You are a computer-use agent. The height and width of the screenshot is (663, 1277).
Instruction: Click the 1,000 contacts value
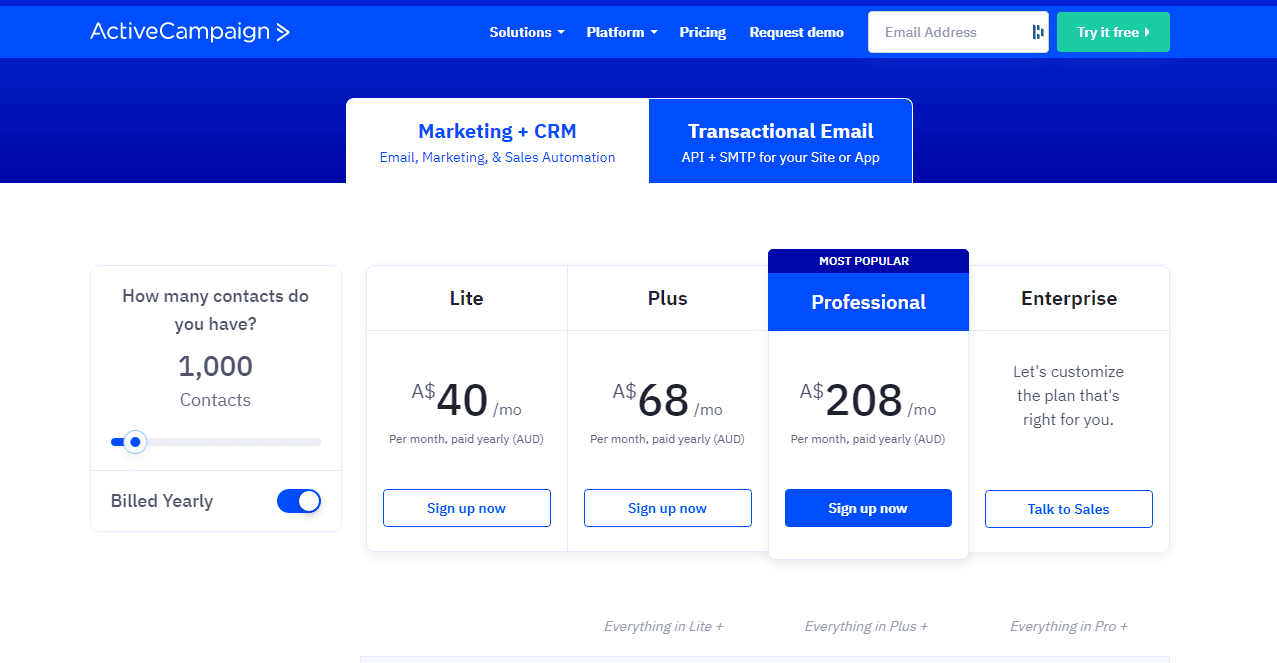(215, 366)
